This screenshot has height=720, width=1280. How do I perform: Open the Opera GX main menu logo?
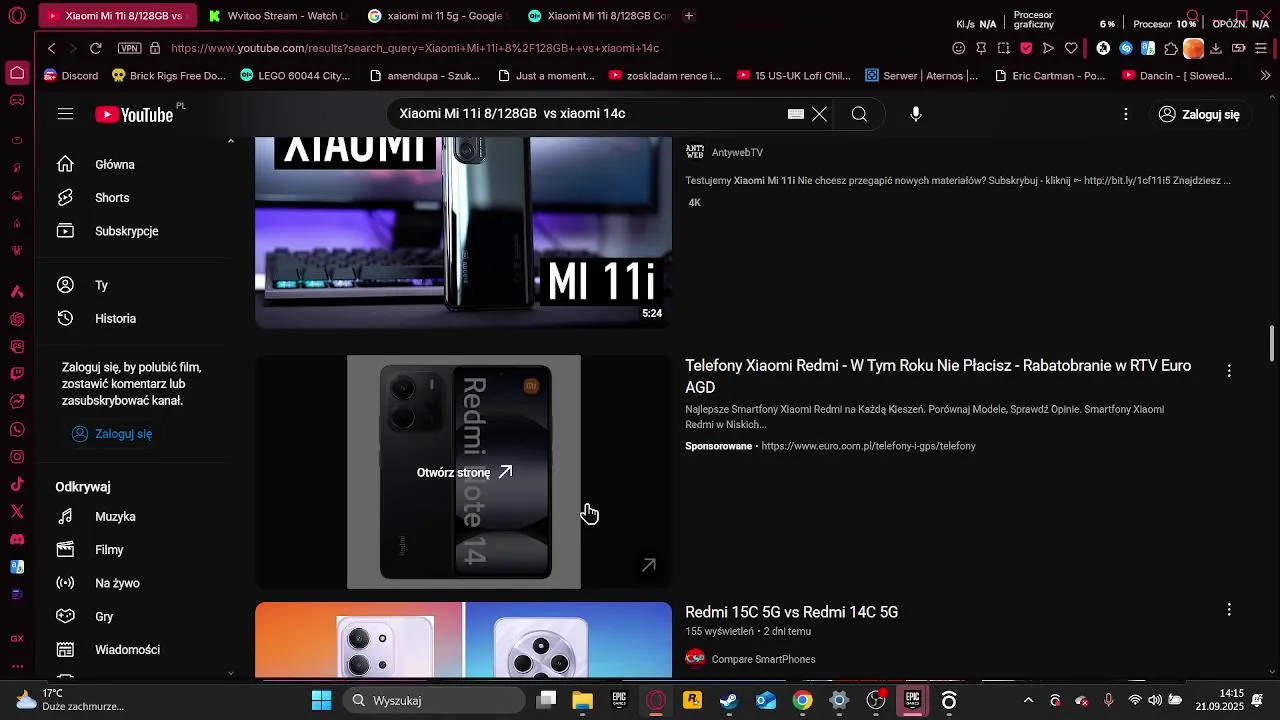tap(17, 16)
